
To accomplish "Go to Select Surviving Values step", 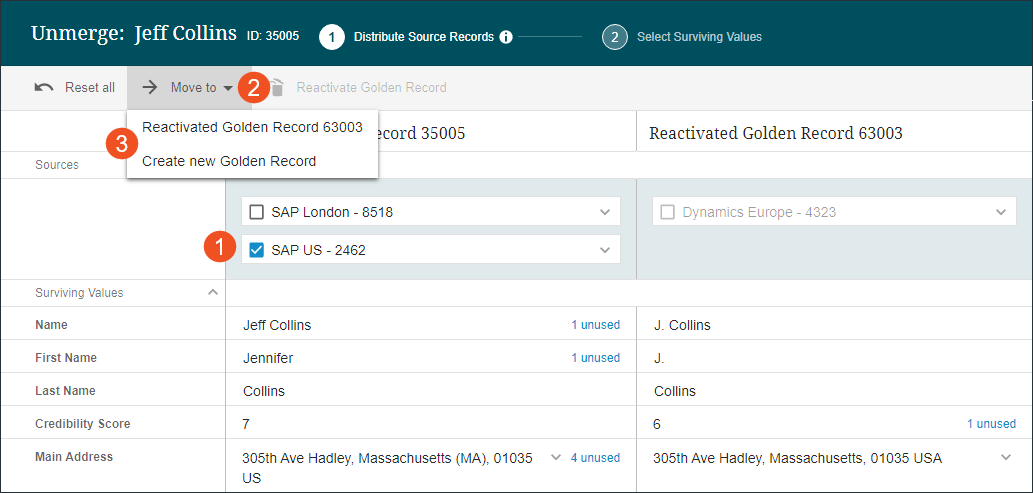I will click(698, 37).
